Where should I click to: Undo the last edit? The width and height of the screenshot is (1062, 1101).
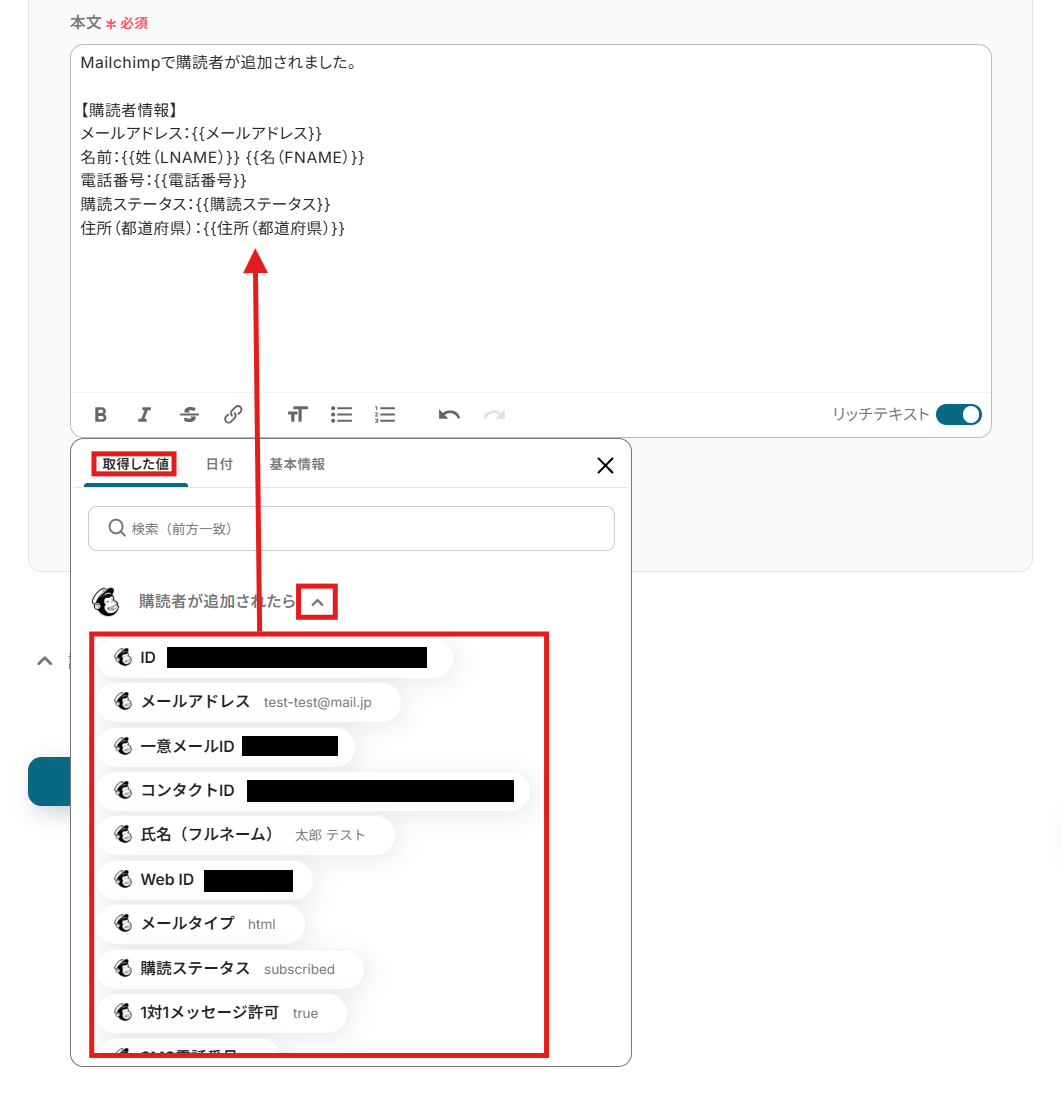[x=450, y=415]
